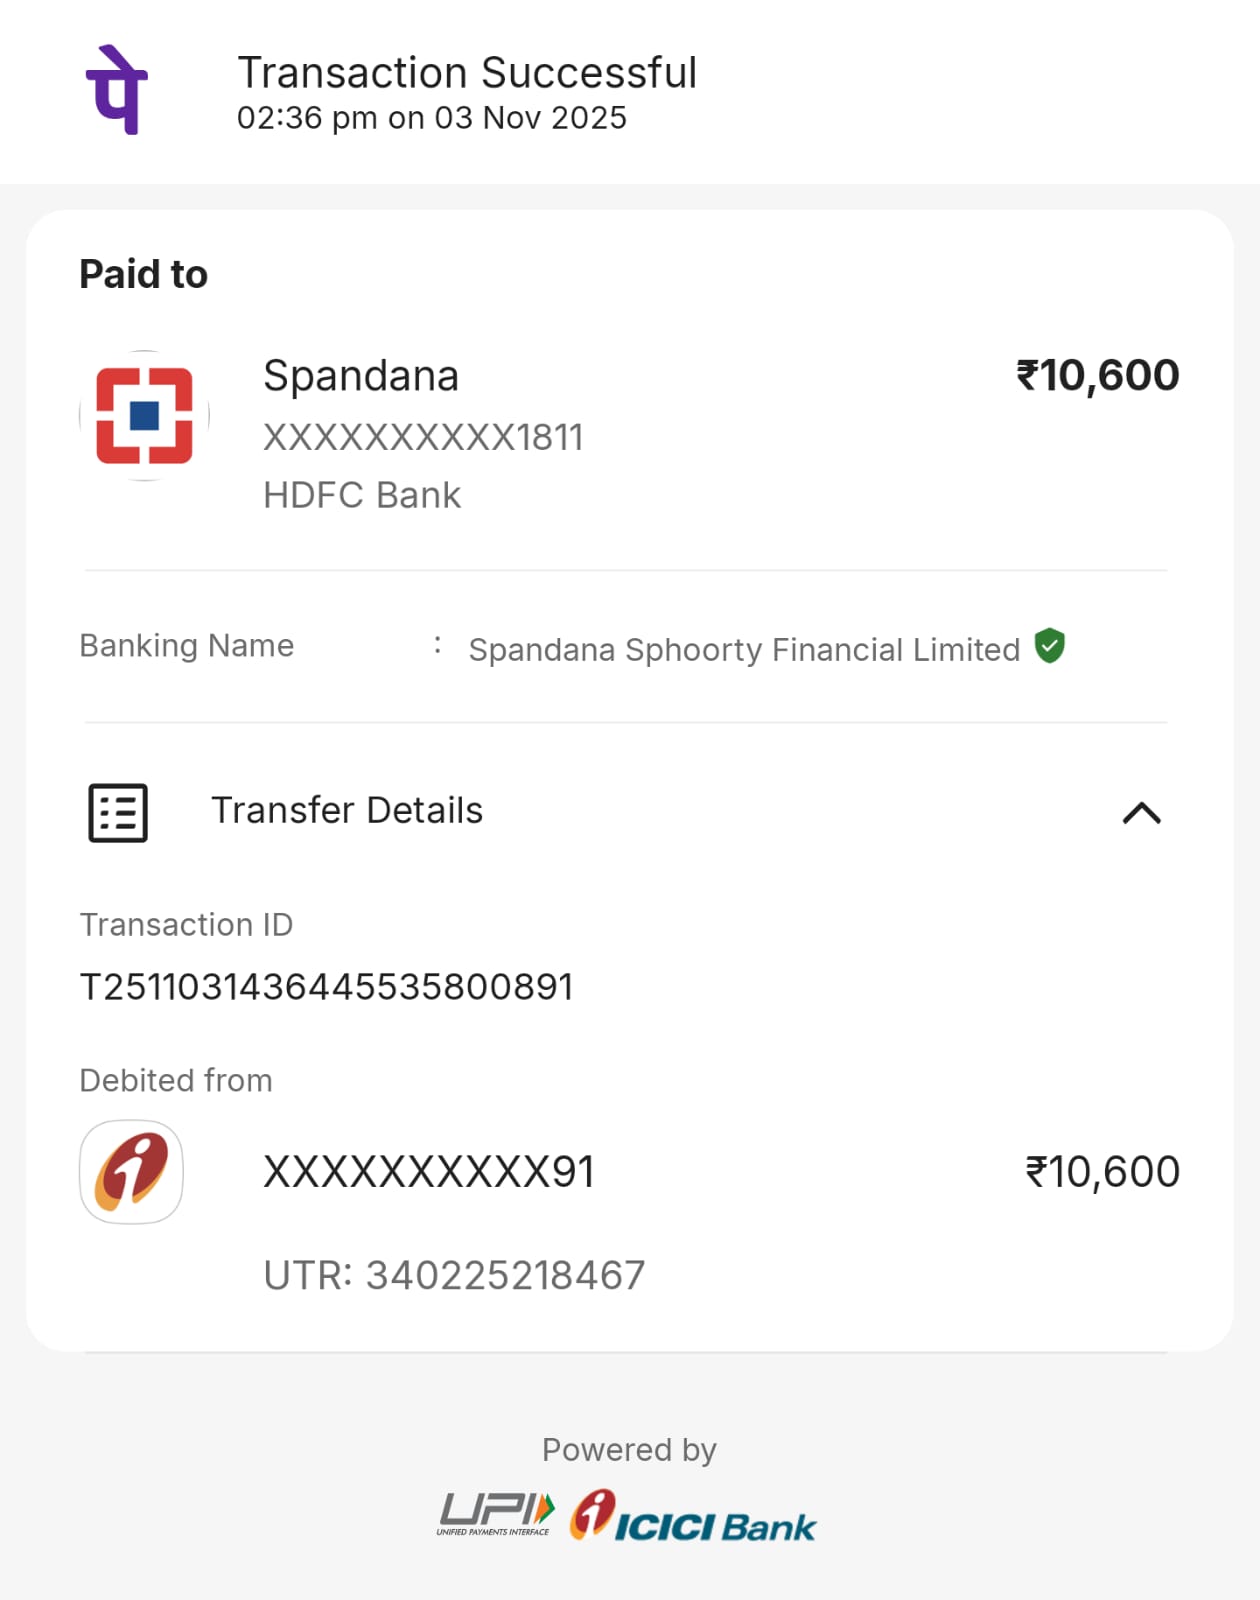Click the bold ₹10,600 paid amount
This screenshot has width=1260, height=1600.
click(1097, 376)
